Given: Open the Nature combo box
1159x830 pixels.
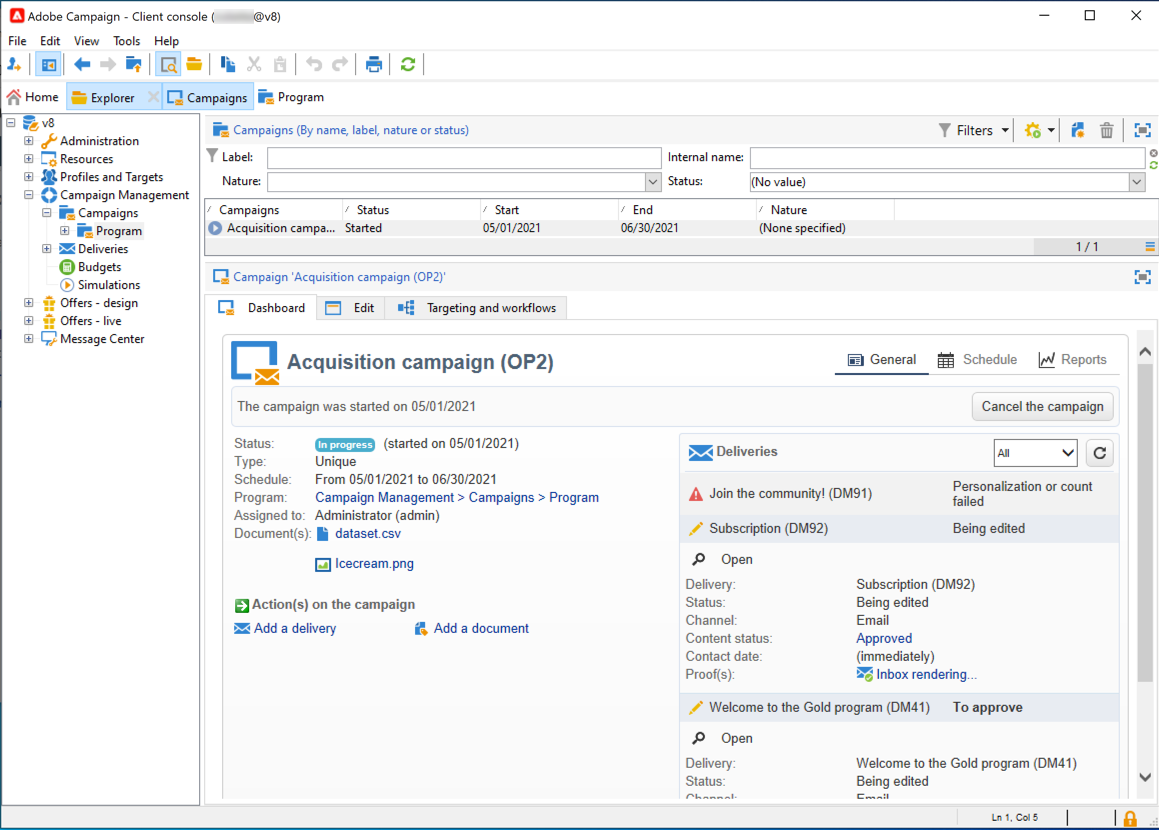Looking at the screenshot, I should pos(653,182).
